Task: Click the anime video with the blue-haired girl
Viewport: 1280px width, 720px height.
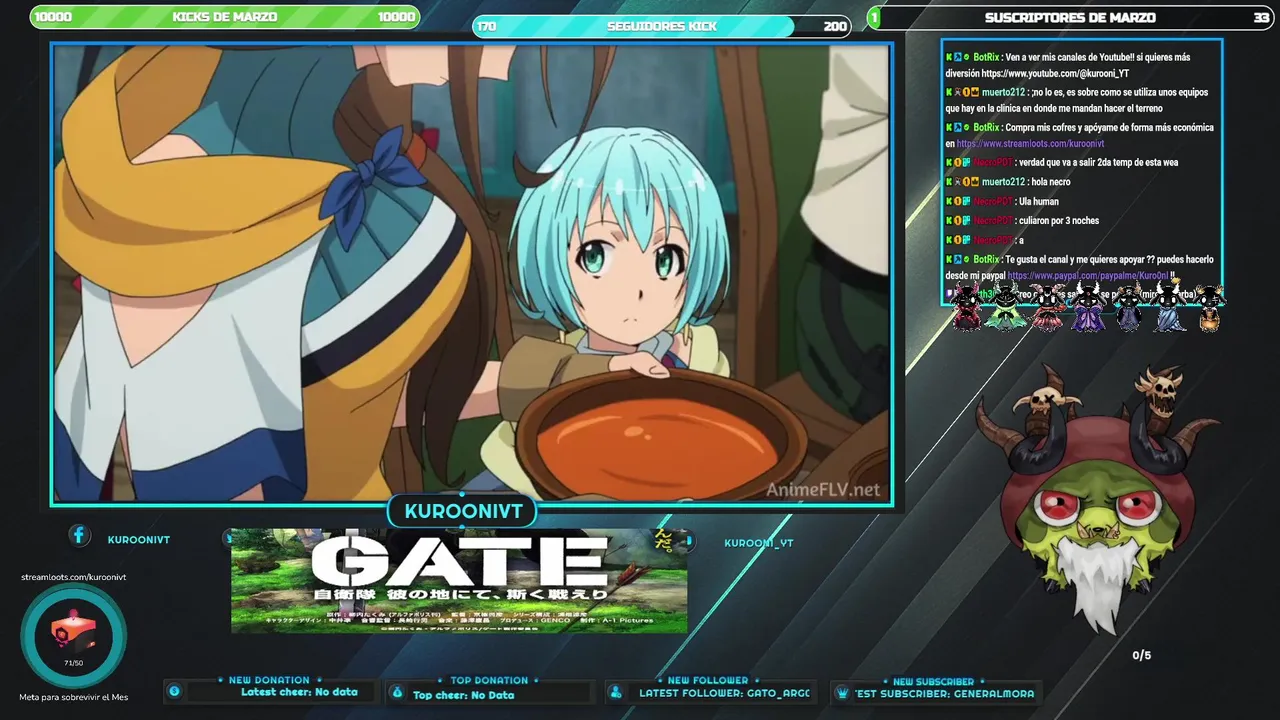Action: (x=471, y=273)
